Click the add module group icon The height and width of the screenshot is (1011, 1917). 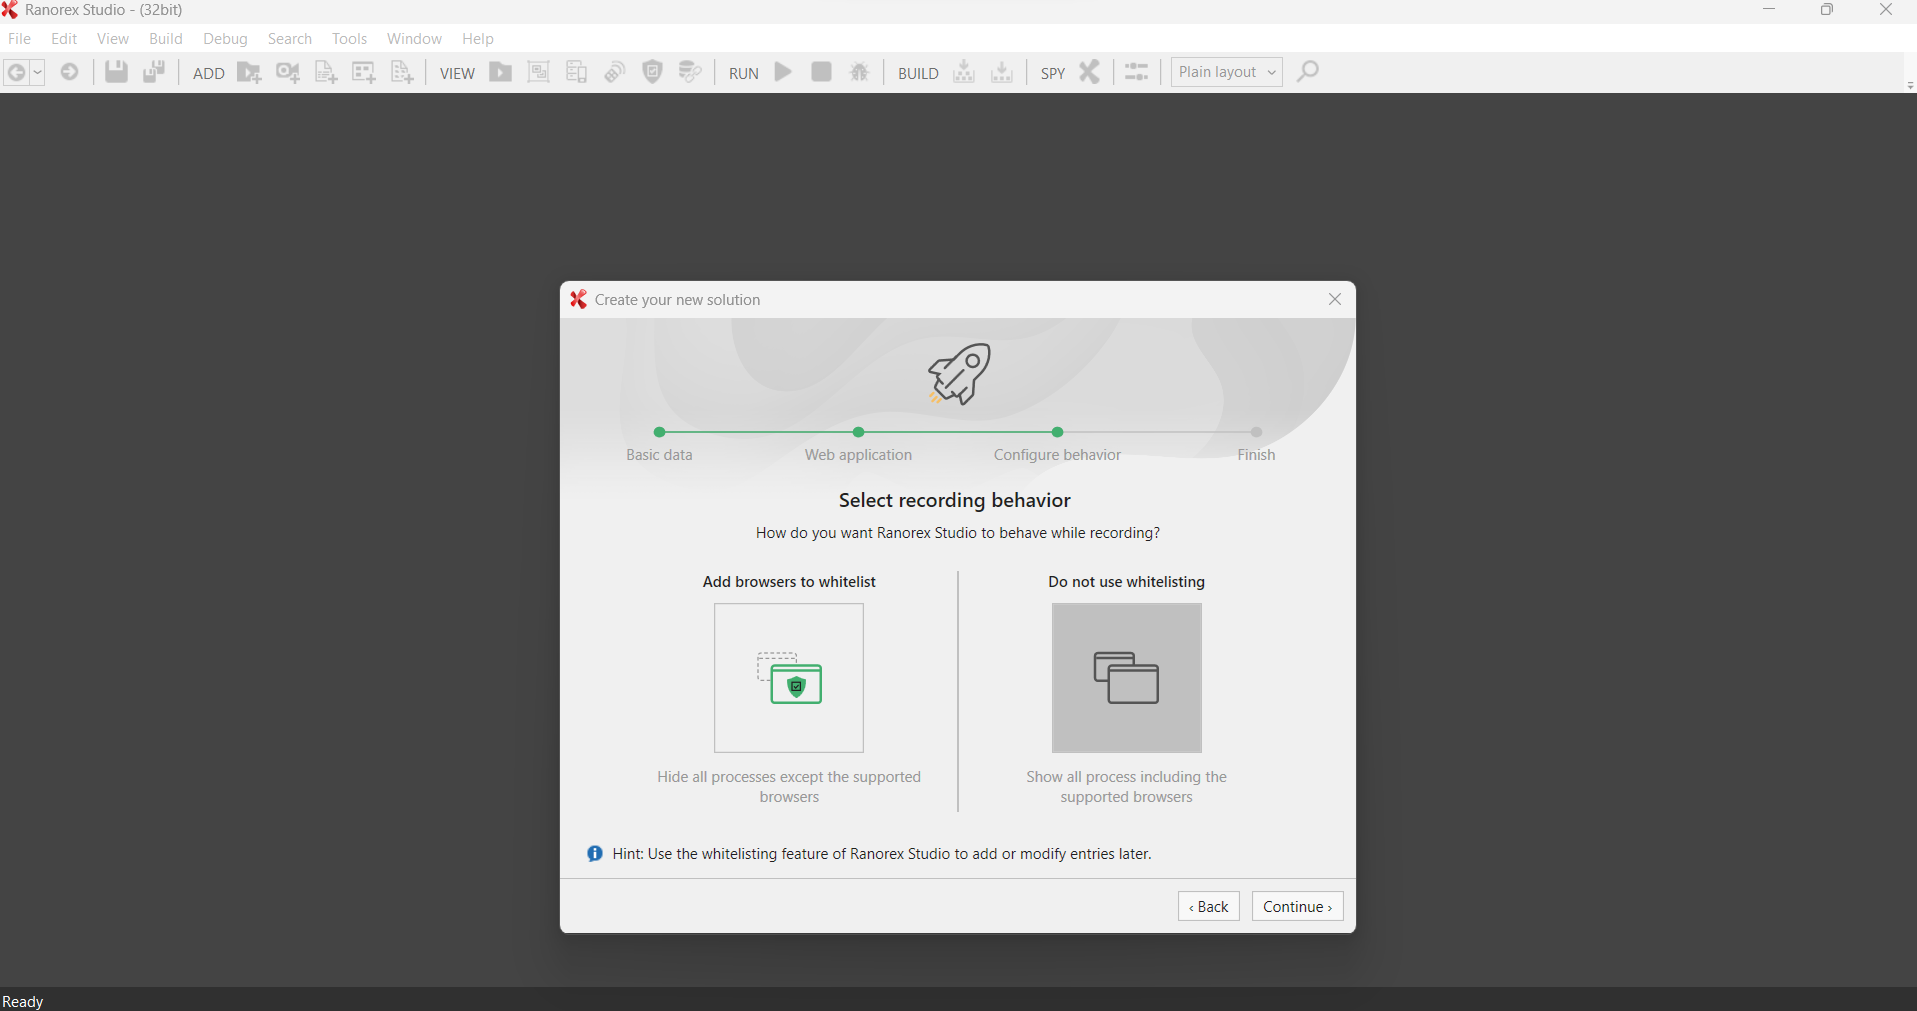click(402, 73)
